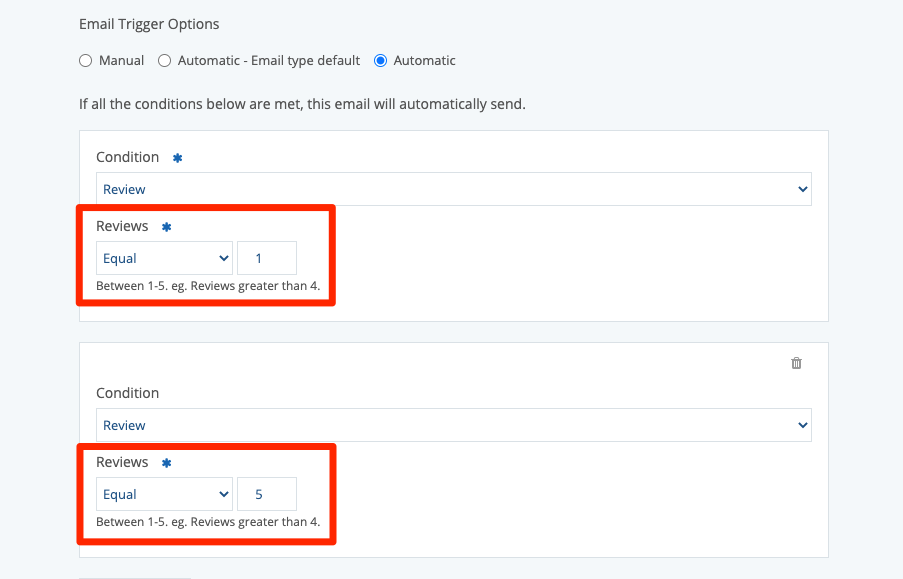903x579 pixels.
Task: Click the asterisk beside the first Condition label
Action: (177, 158)
